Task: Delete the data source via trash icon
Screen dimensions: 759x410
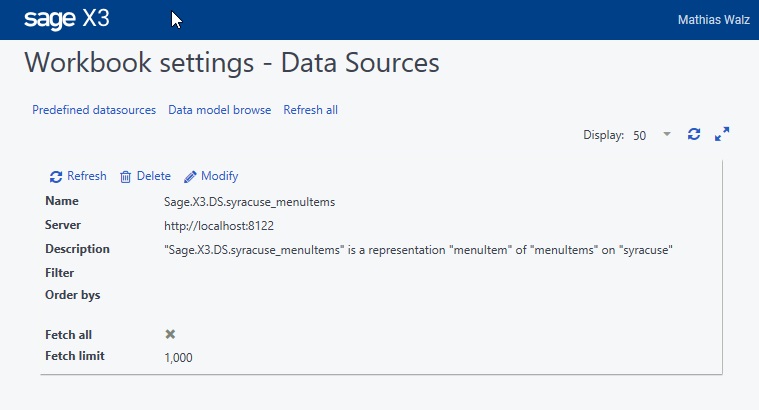Action: pyautogui.click(x=145, y=176)
